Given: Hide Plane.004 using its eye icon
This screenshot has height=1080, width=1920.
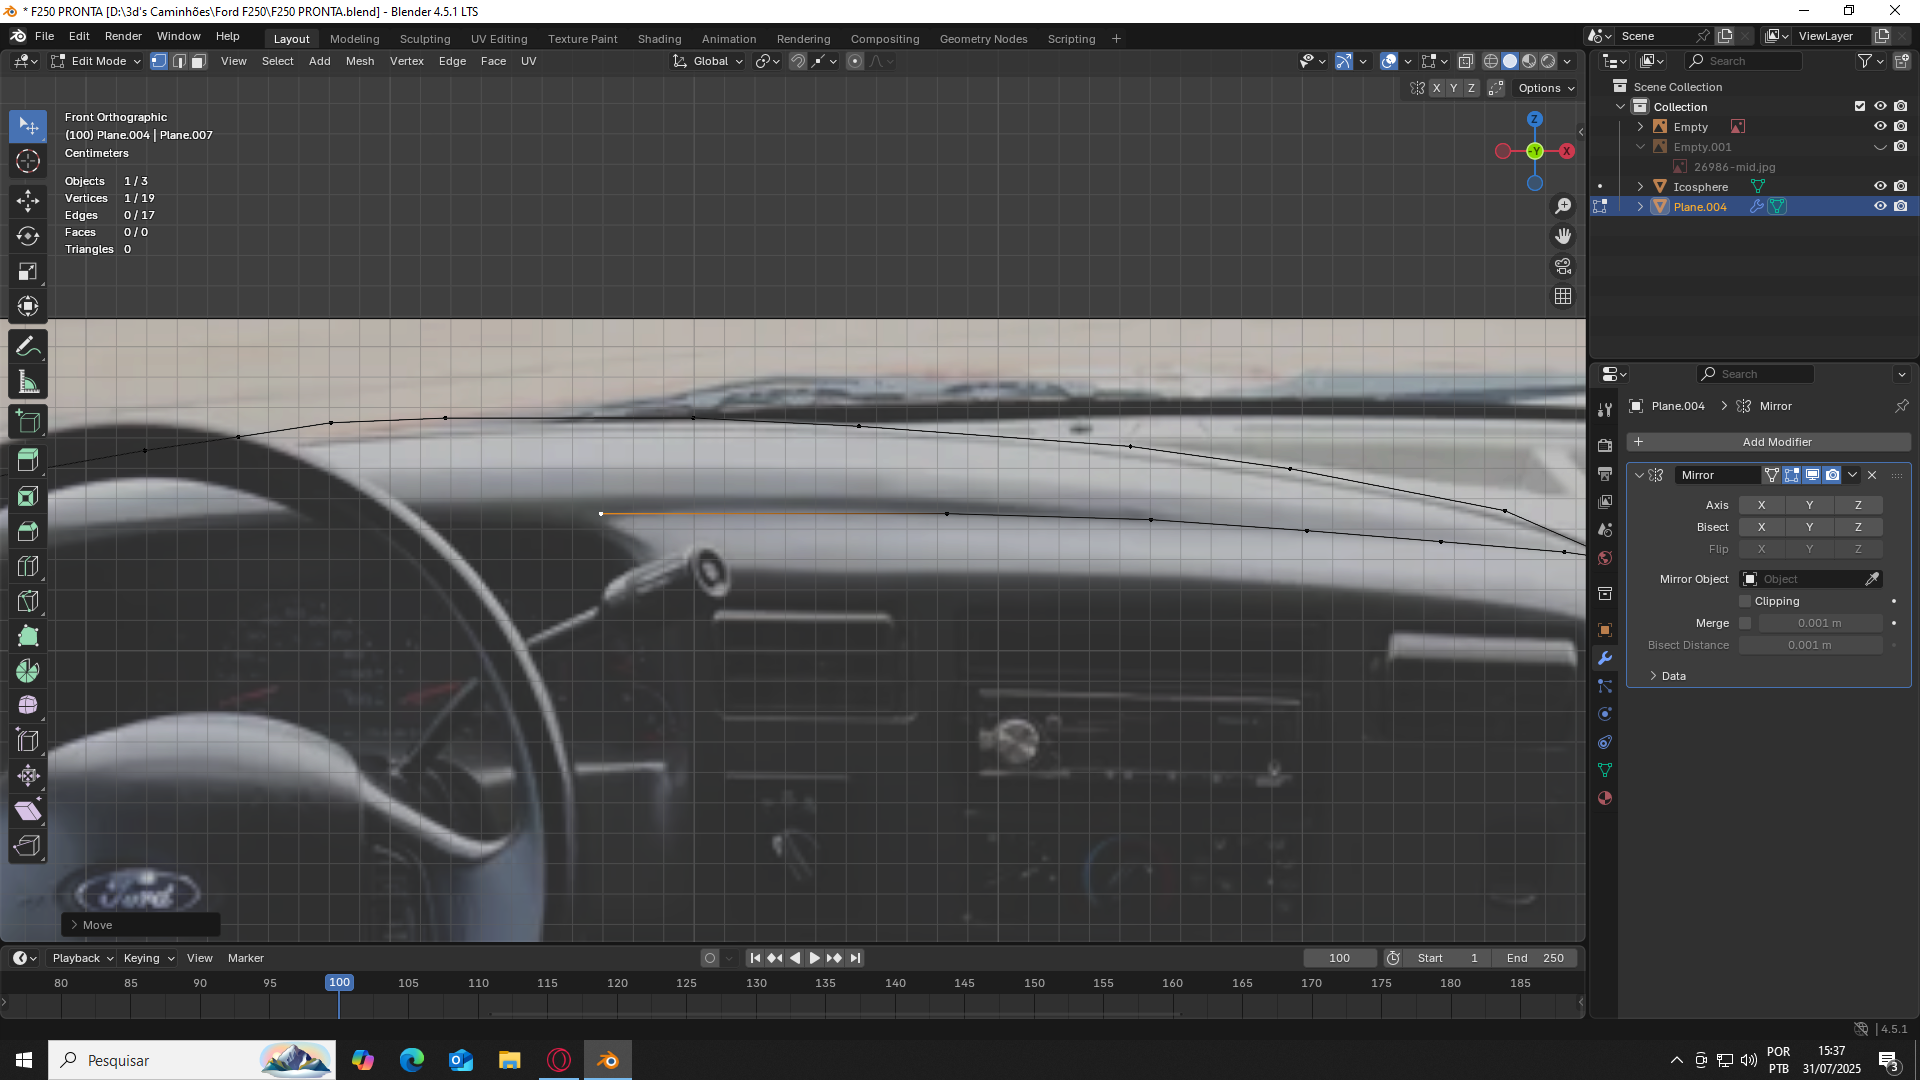Looking at the screenshot, I should click(x=1880, y=206).
